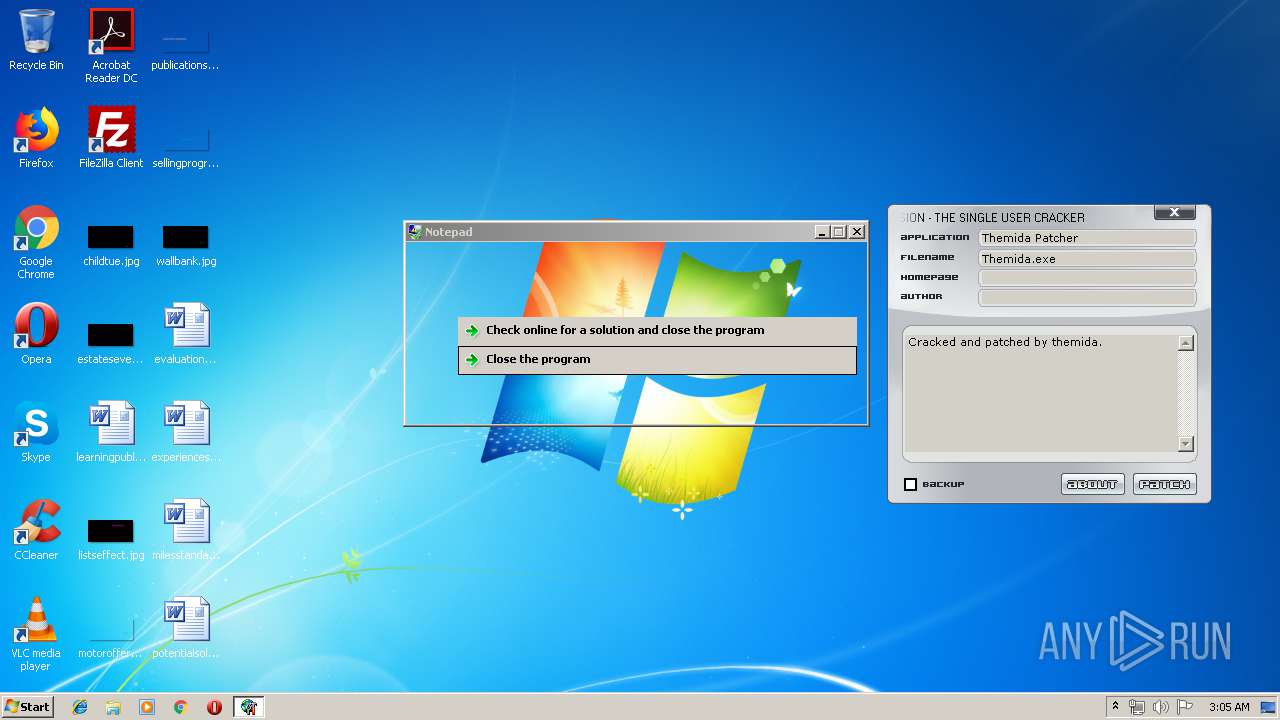Click the 'Cracked and patched by themida.' text
The image size is (1280, 720).
coord(1005,342)
